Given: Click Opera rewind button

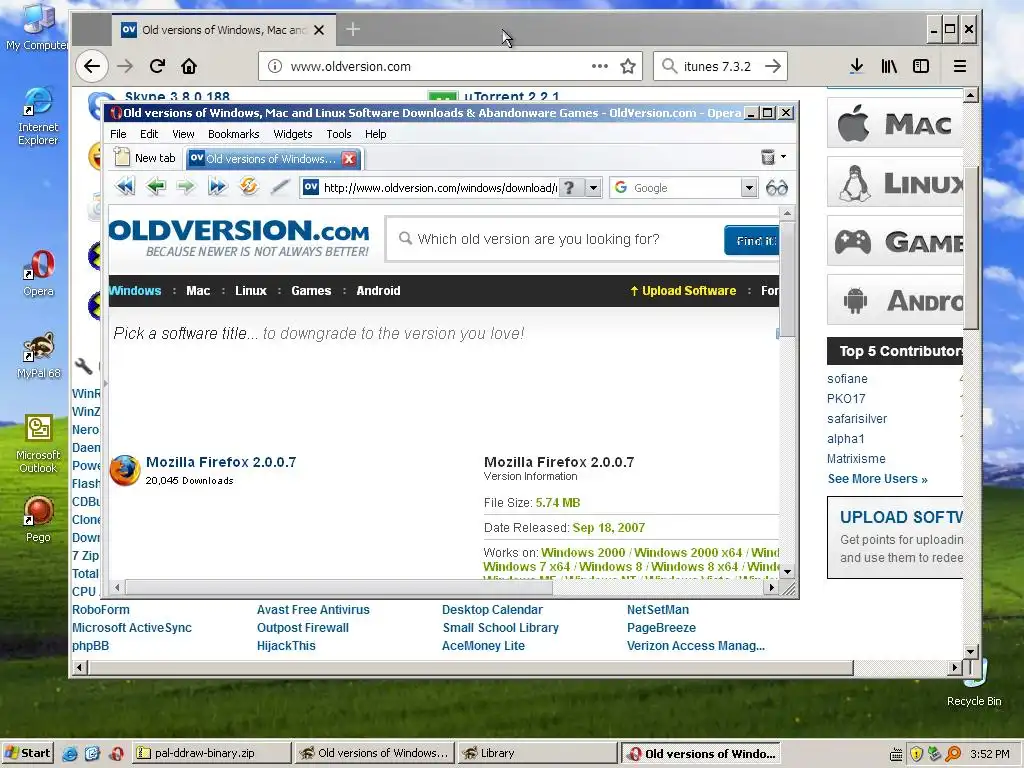Looking at the screenshot, I should point(125,187).
